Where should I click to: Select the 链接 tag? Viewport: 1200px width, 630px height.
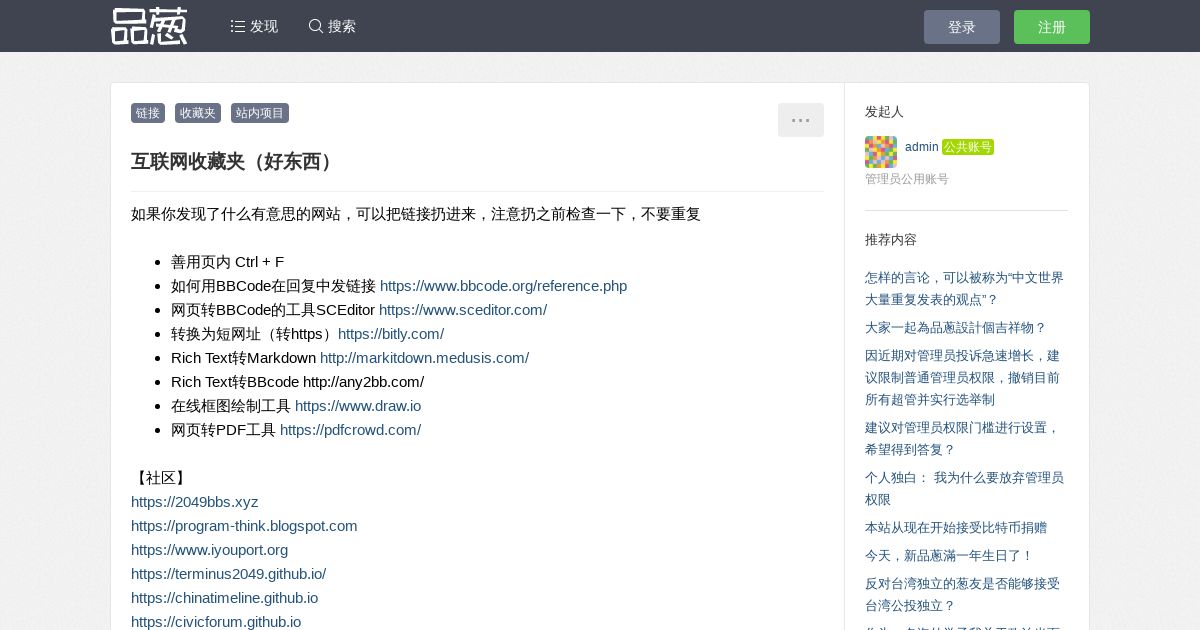pos(148,113)
